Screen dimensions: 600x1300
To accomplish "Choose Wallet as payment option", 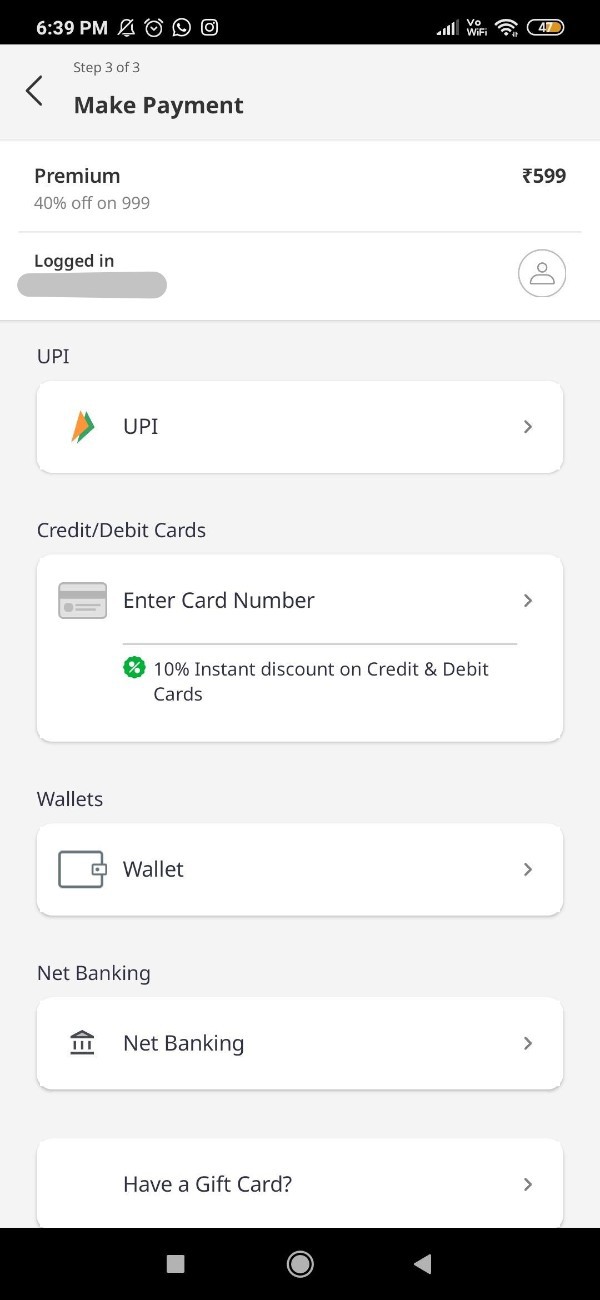I will pos(300,869).
